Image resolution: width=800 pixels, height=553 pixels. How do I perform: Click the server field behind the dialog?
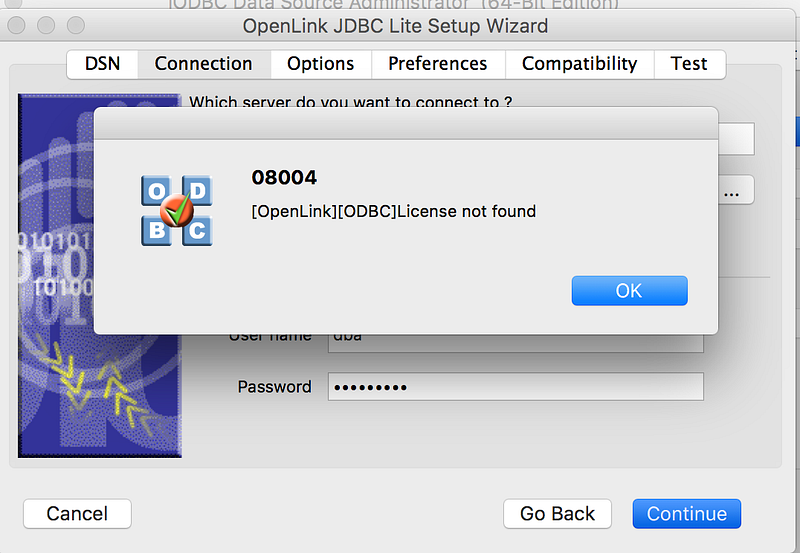[x=736, y=139]
